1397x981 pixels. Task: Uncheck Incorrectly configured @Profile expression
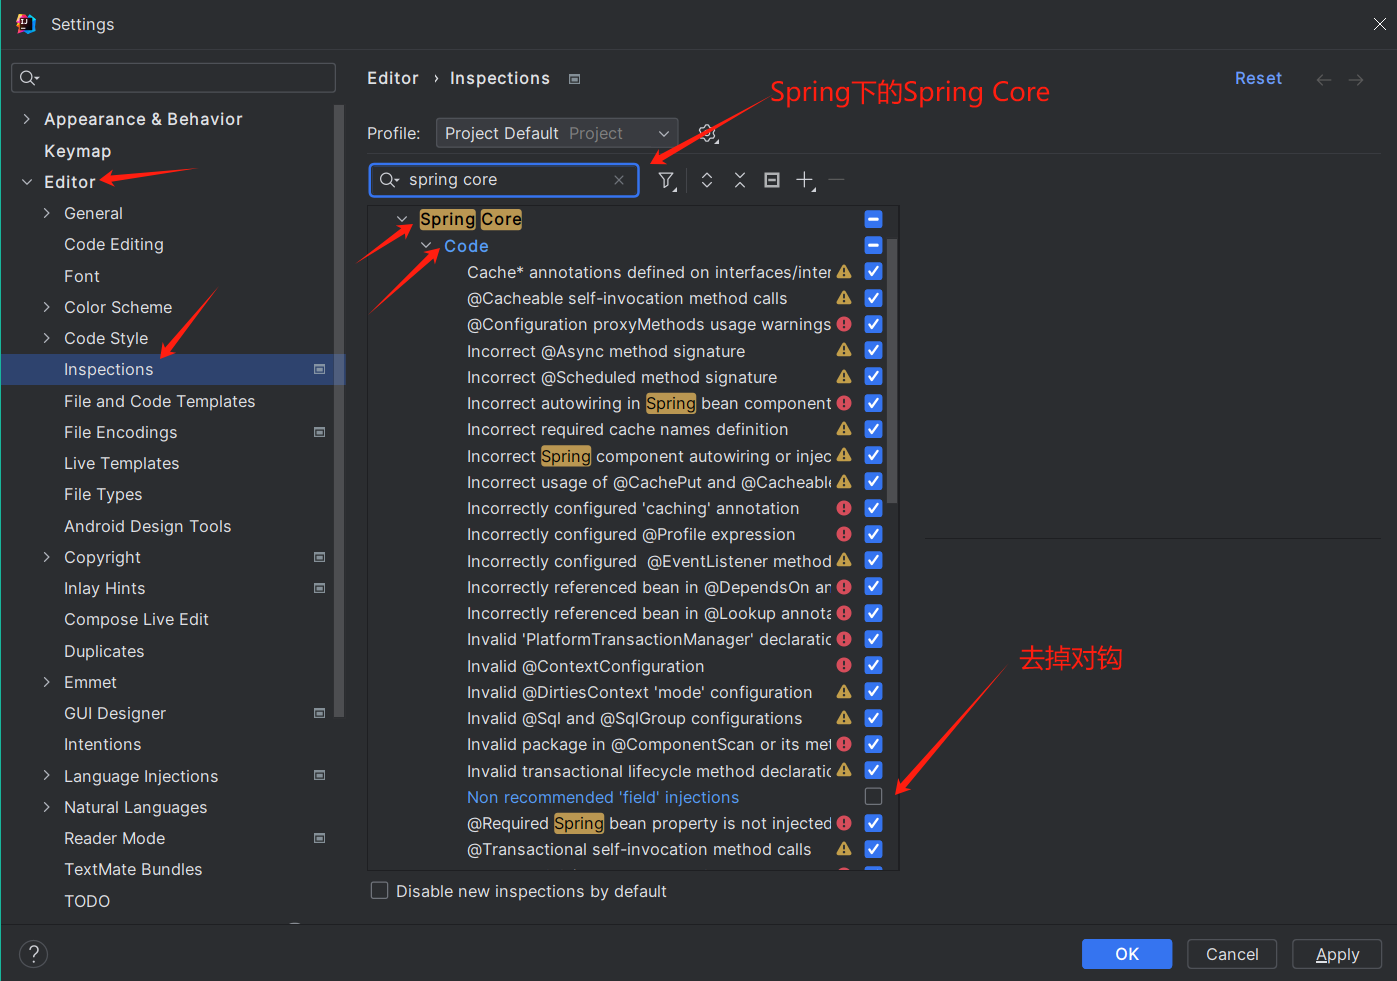(x=873, y=534)
